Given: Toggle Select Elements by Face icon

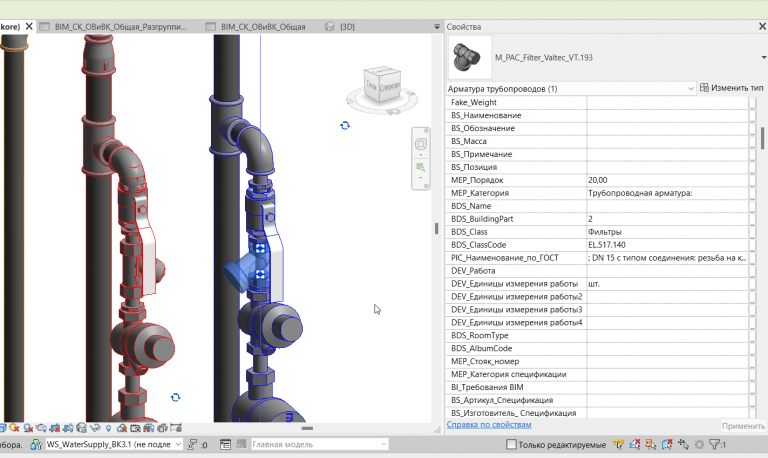Looking at the screenshot, I should pos(667,444).
